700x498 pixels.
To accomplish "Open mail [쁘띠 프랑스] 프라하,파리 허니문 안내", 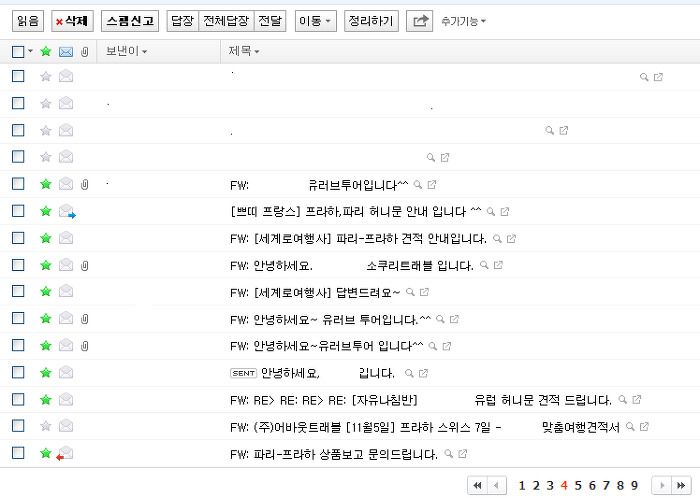I will click(356, 212).
